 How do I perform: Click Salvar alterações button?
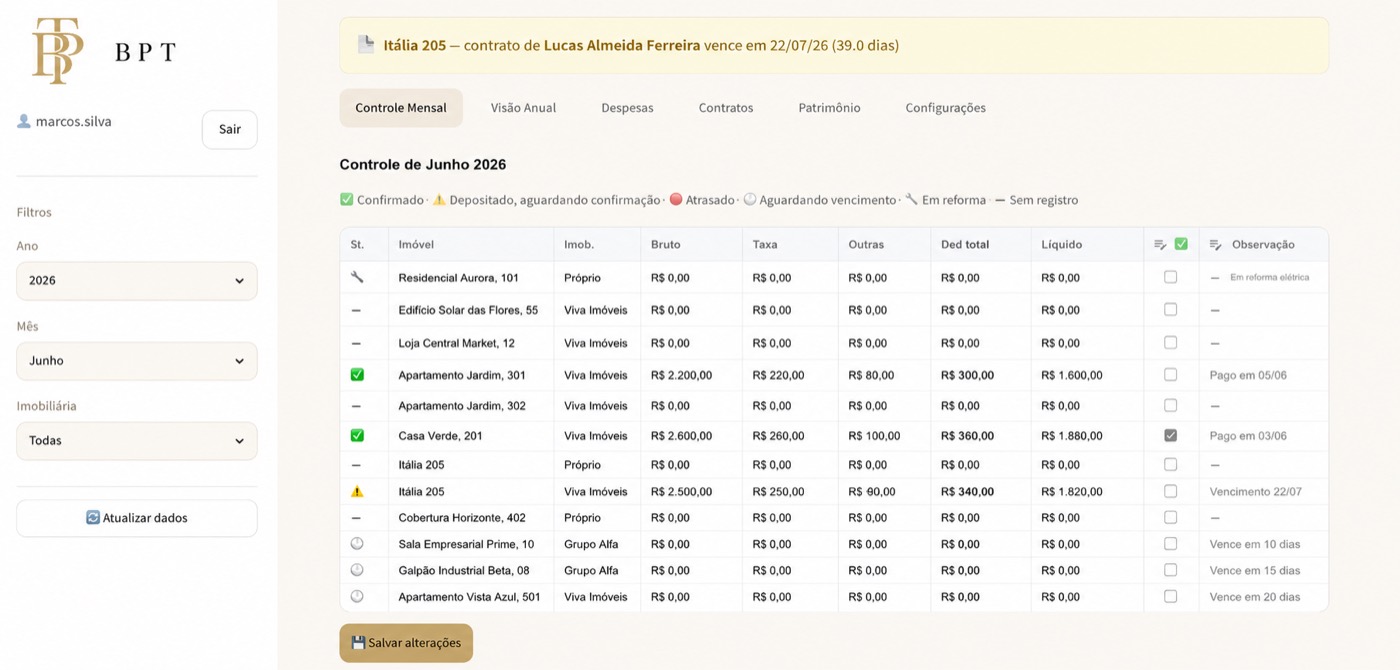[x=406, y=643]
